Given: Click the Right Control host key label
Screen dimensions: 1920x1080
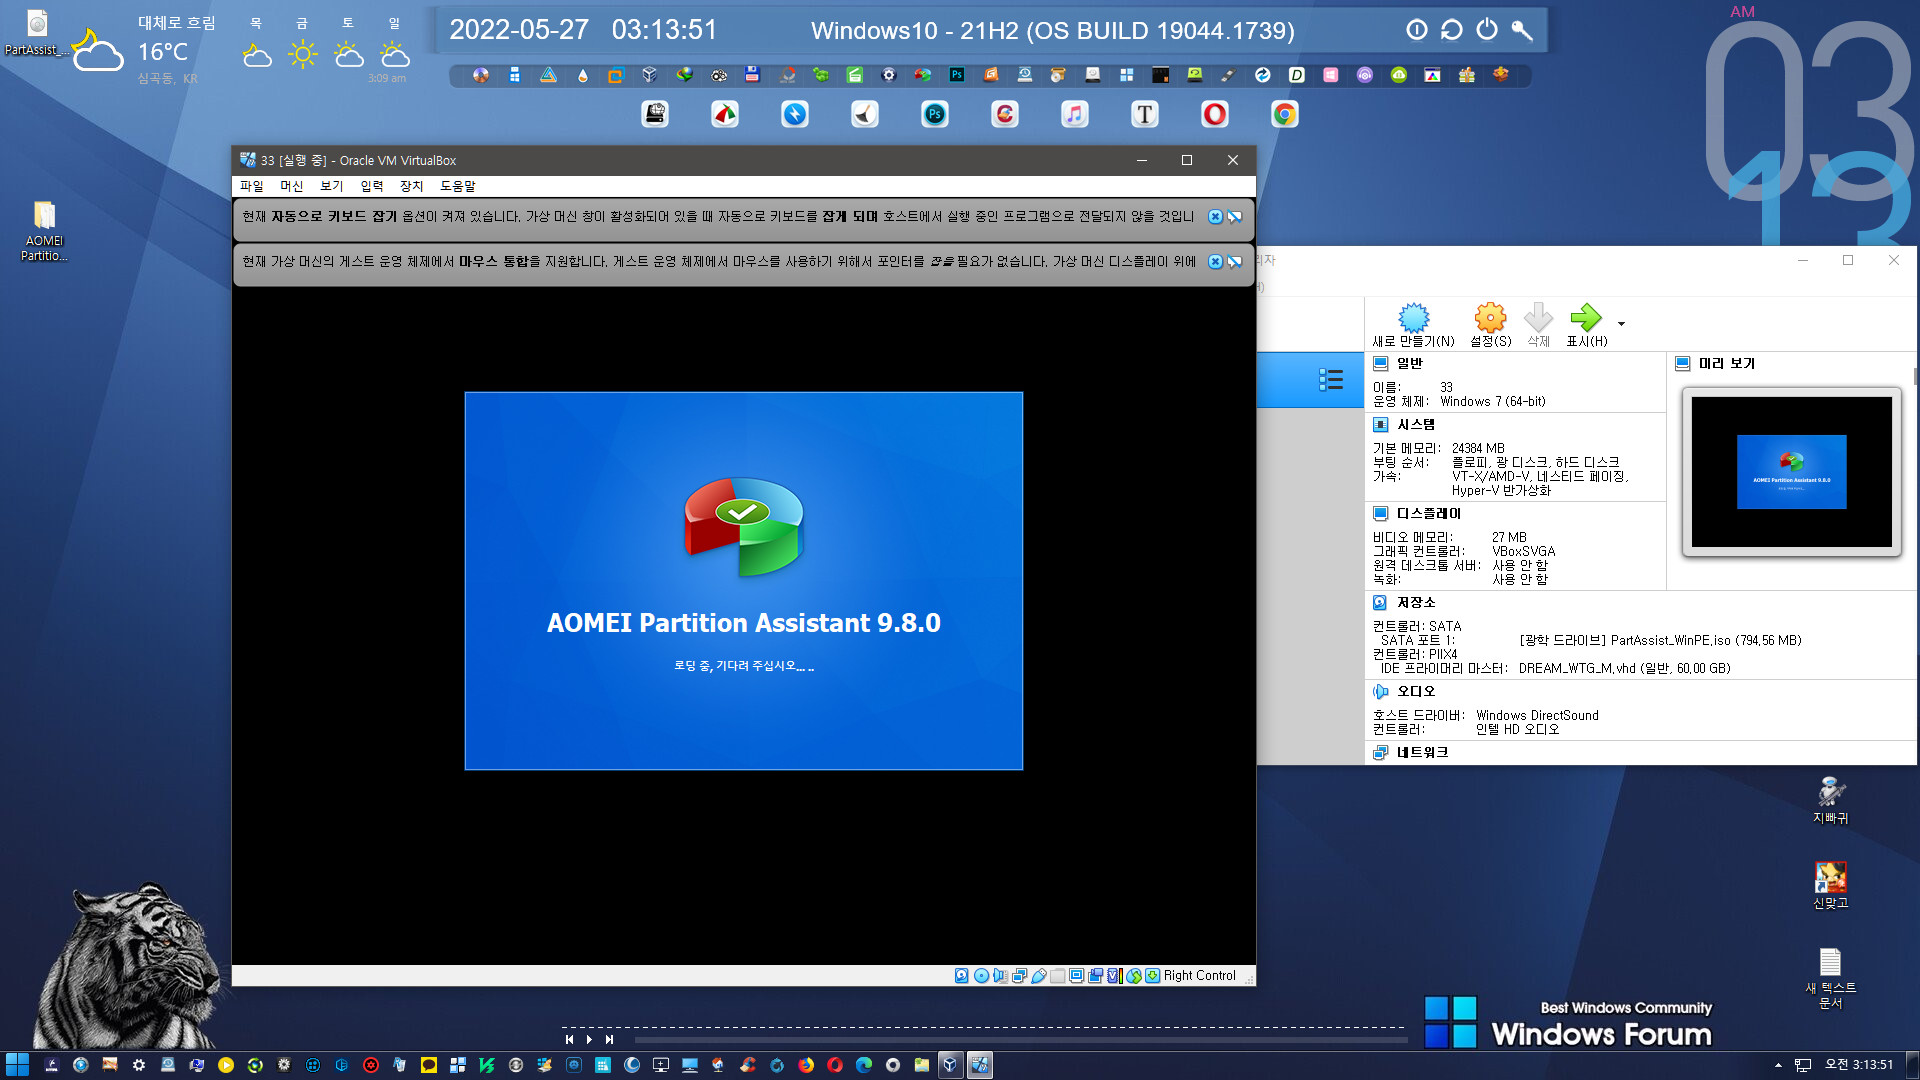Looking at the screenshot, I should point(1199,976).
